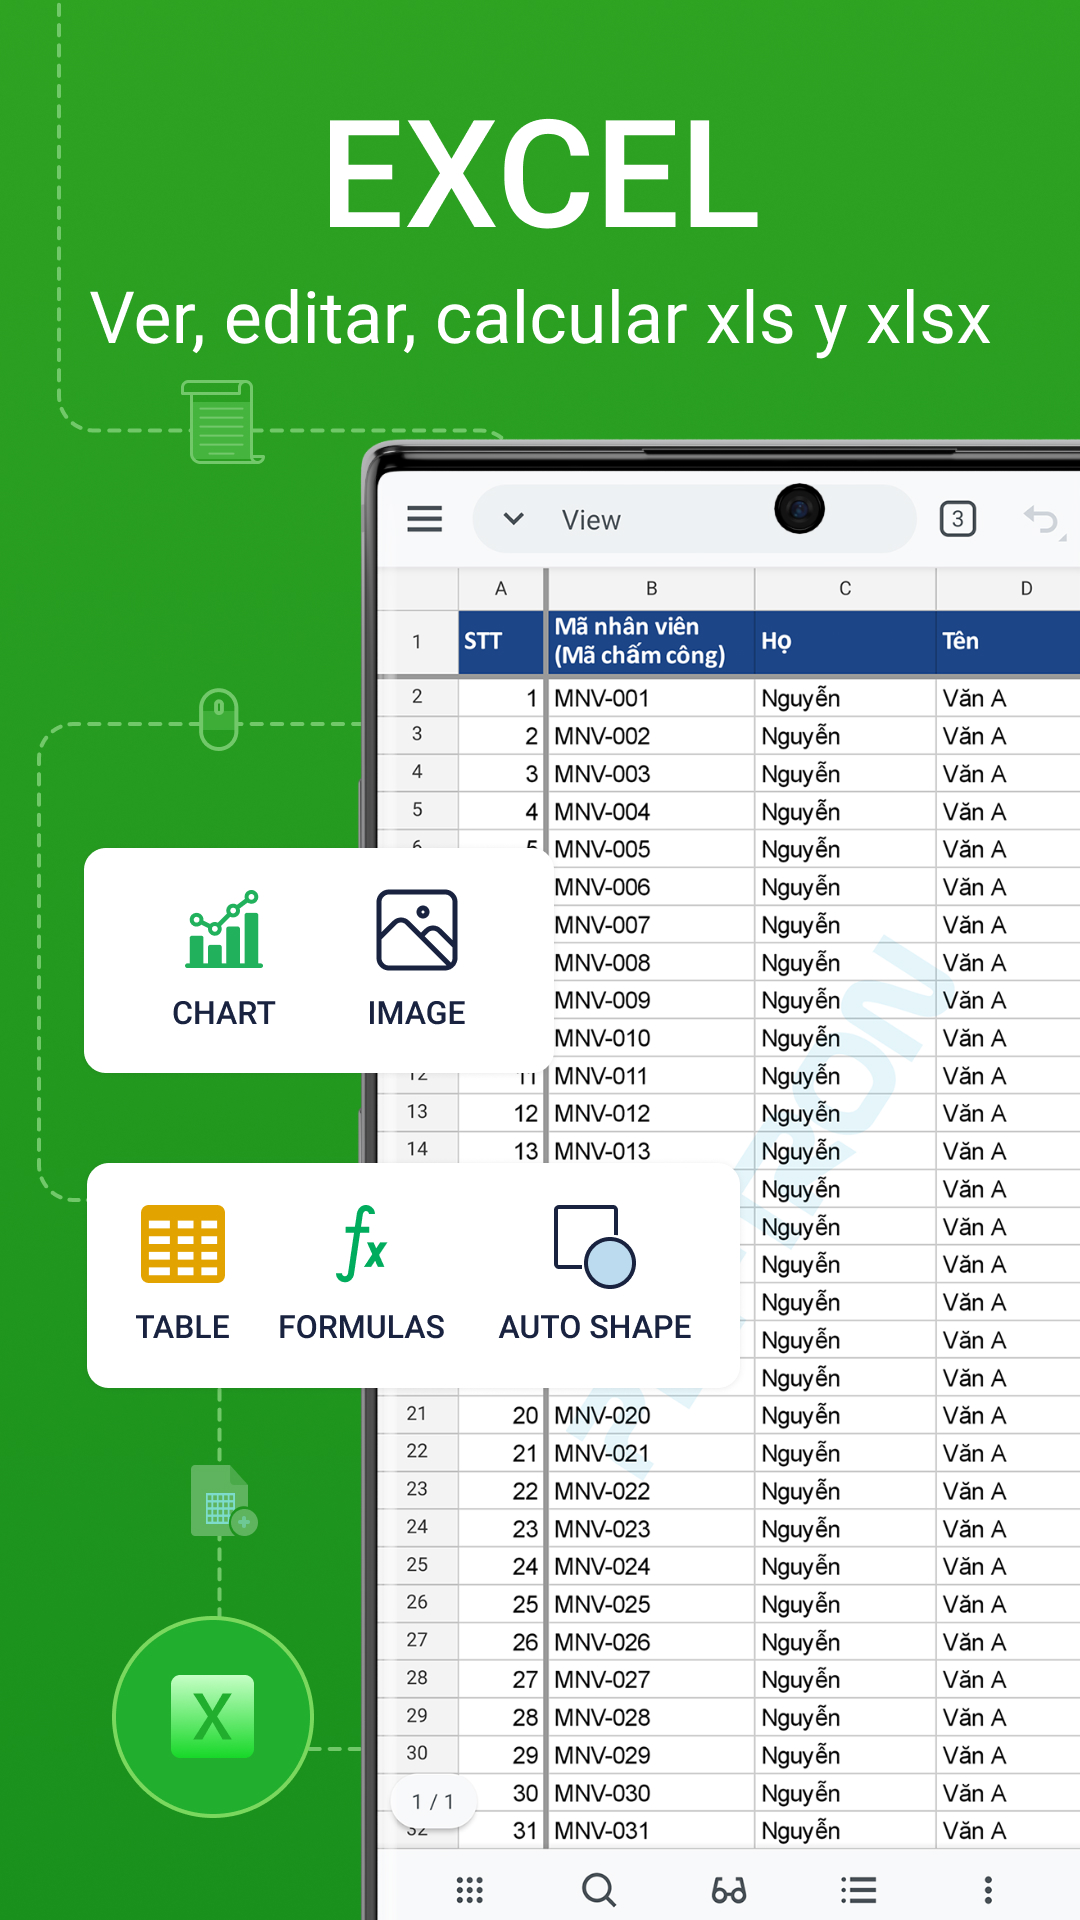
Task: Tap the mouse outline icon
Action: [219, 719]
